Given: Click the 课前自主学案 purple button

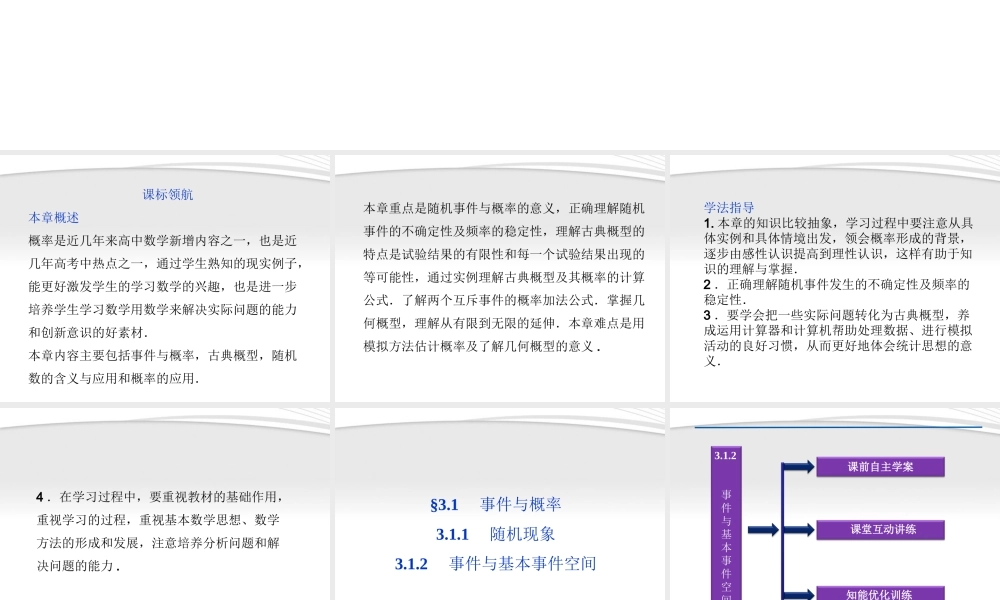Looking at the screenshot, I should 880,467.
